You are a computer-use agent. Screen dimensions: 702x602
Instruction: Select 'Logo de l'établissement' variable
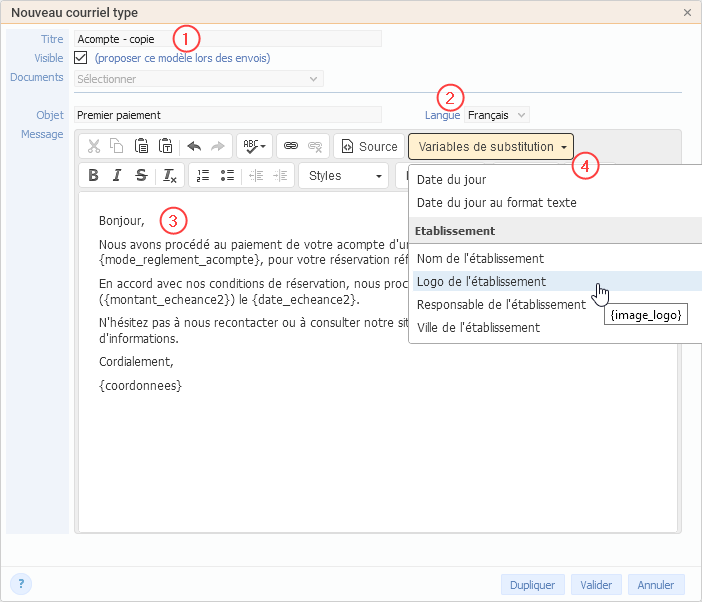pyautogui.click(x=481, y=282)
